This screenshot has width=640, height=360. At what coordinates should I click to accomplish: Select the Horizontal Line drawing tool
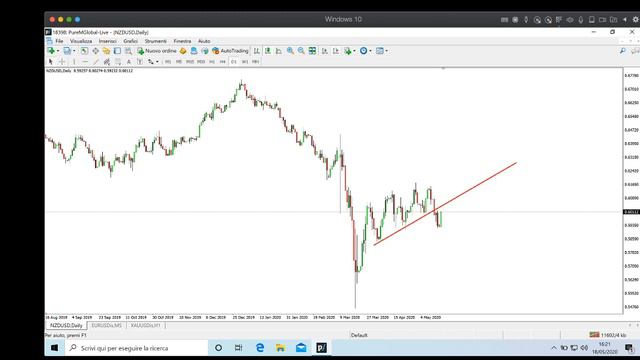click(x=85, y=62)
